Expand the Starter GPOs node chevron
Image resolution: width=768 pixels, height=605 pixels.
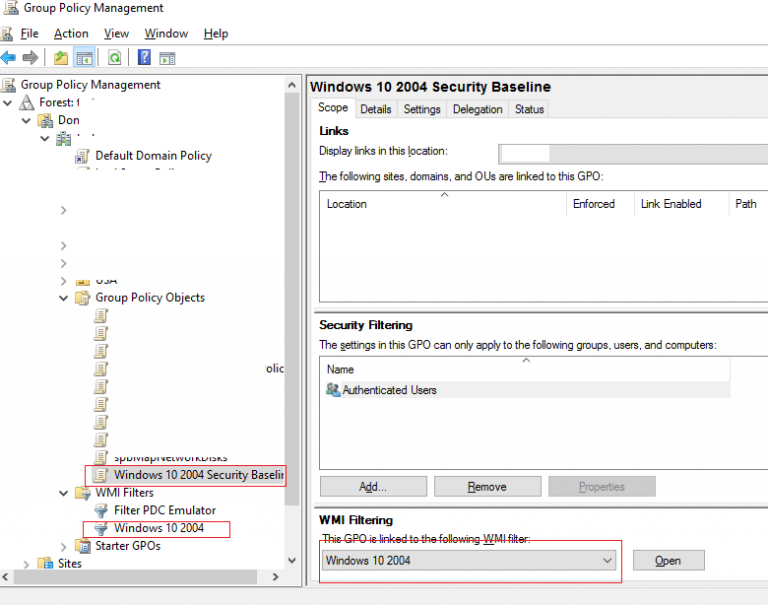click(64, 547)
